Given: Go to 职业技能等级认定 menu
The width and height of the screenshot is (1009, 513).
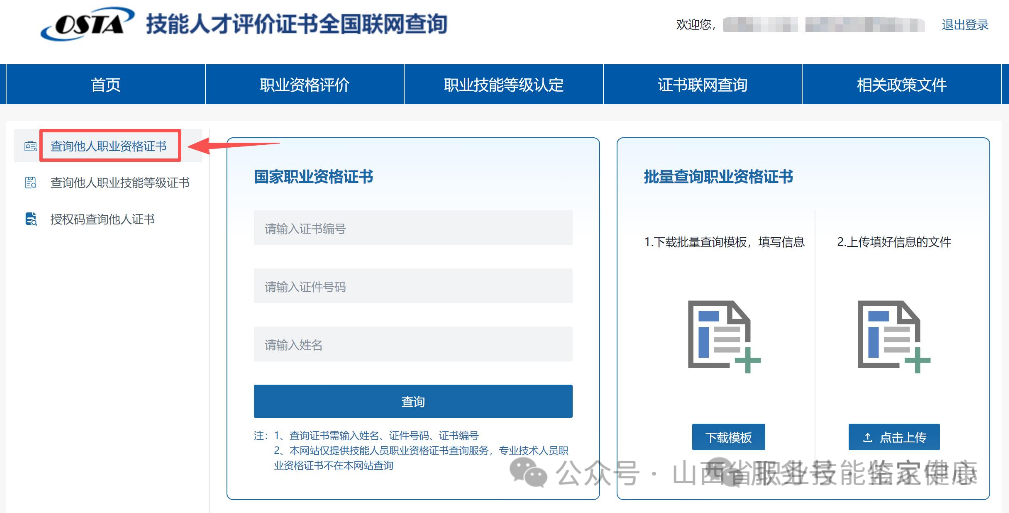Looking at the screenshot, I should point(504,85).
